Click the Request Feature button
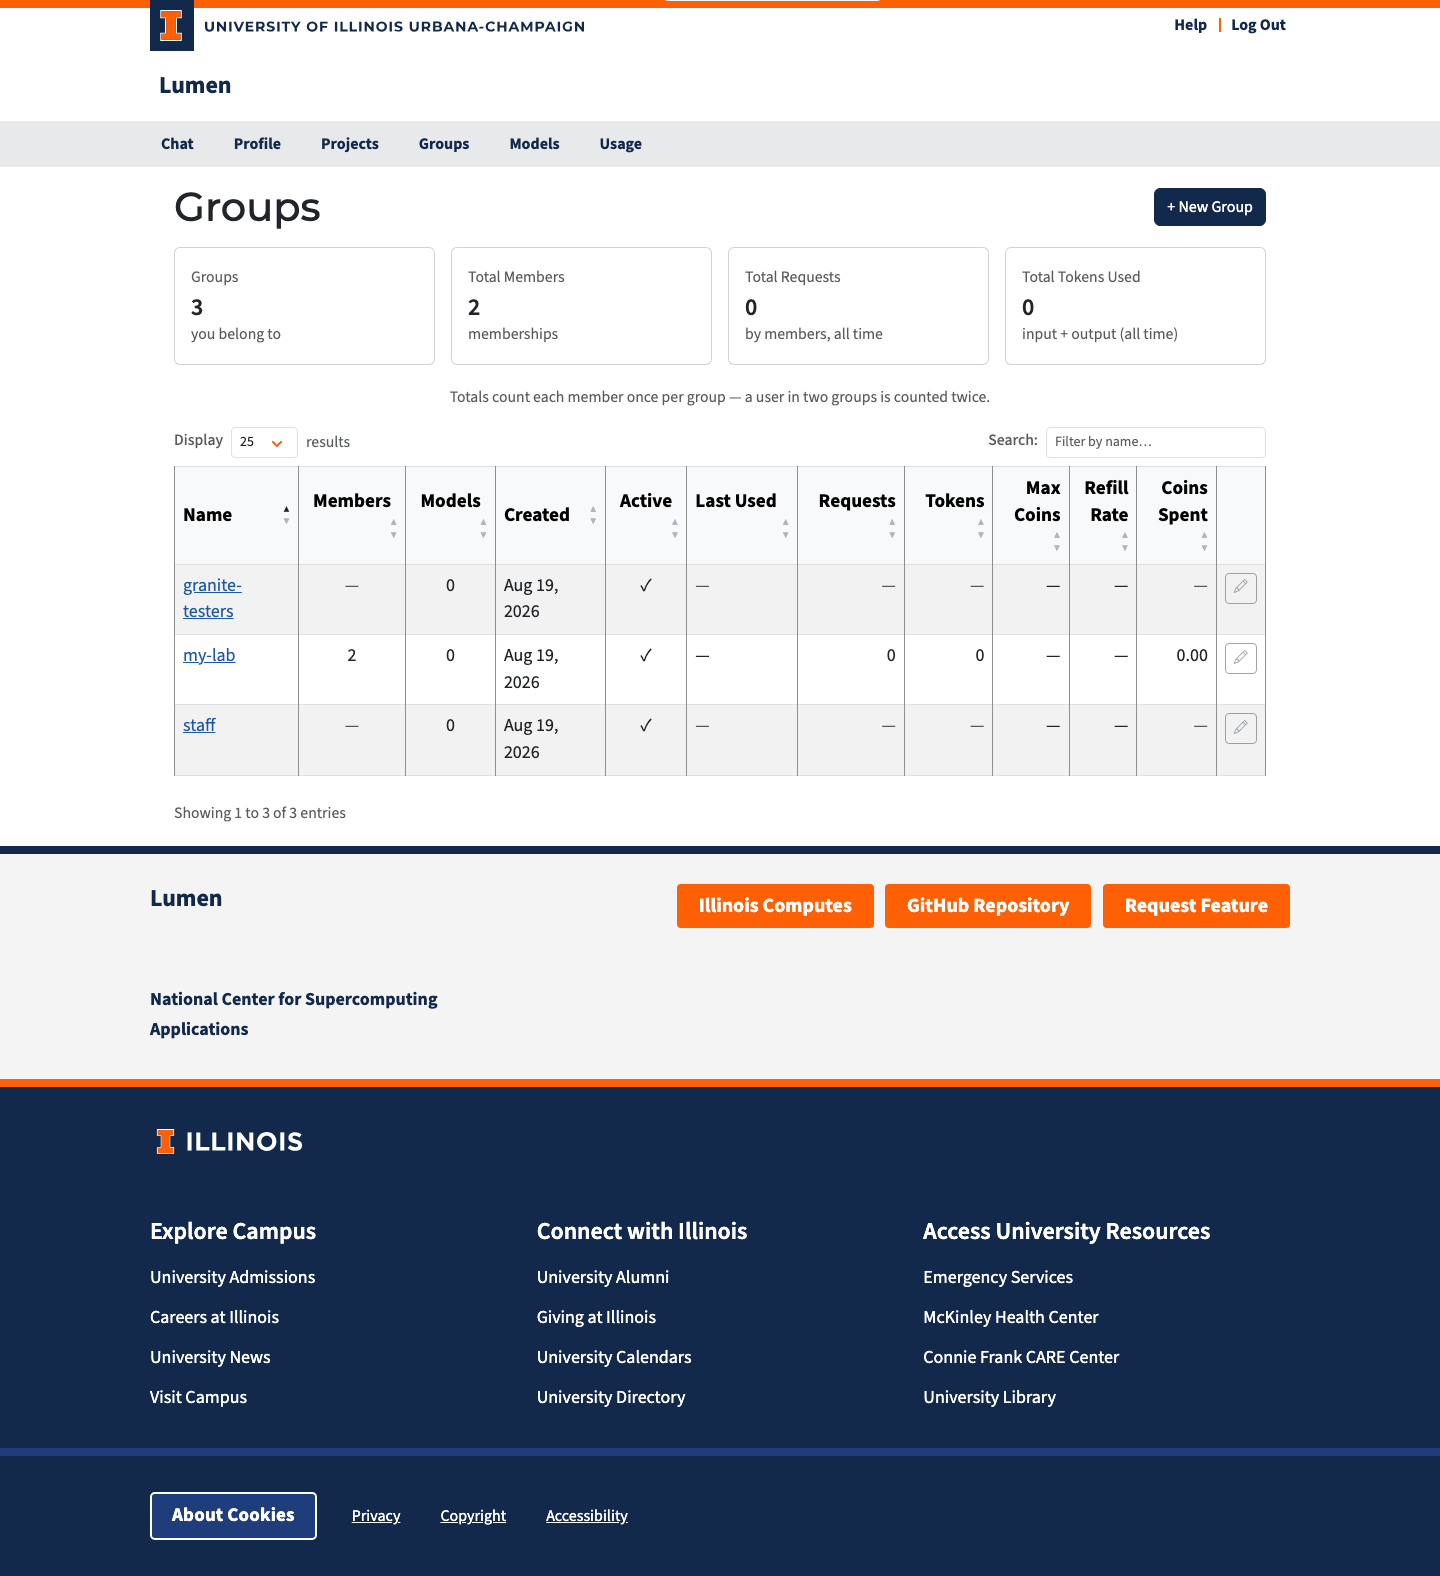The image size is (1440, 1576). click(1196, 906)
